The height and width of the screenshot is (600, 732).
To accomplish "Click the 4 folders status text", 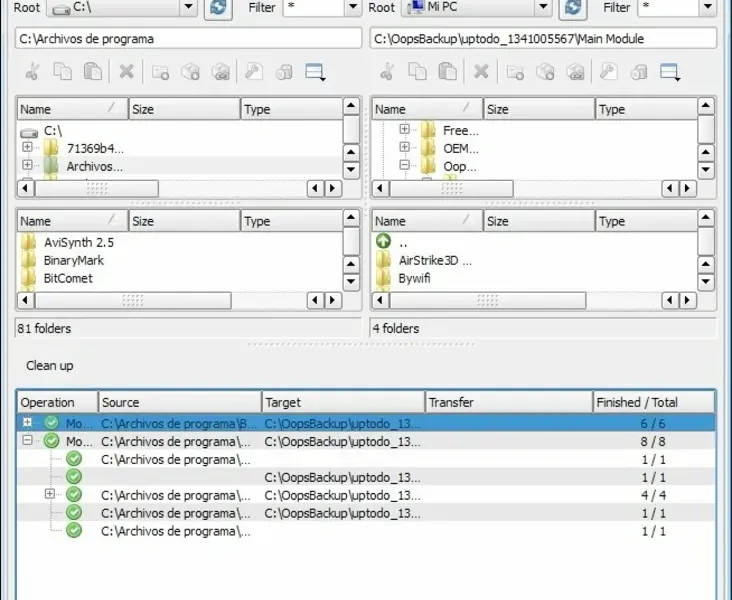I will click(x=396, y=329).
